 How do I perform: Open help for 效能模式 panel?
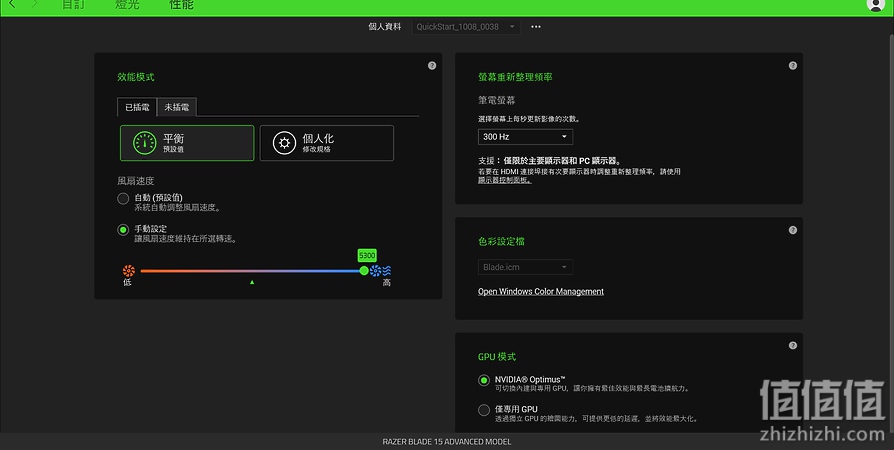click(432, 66)
